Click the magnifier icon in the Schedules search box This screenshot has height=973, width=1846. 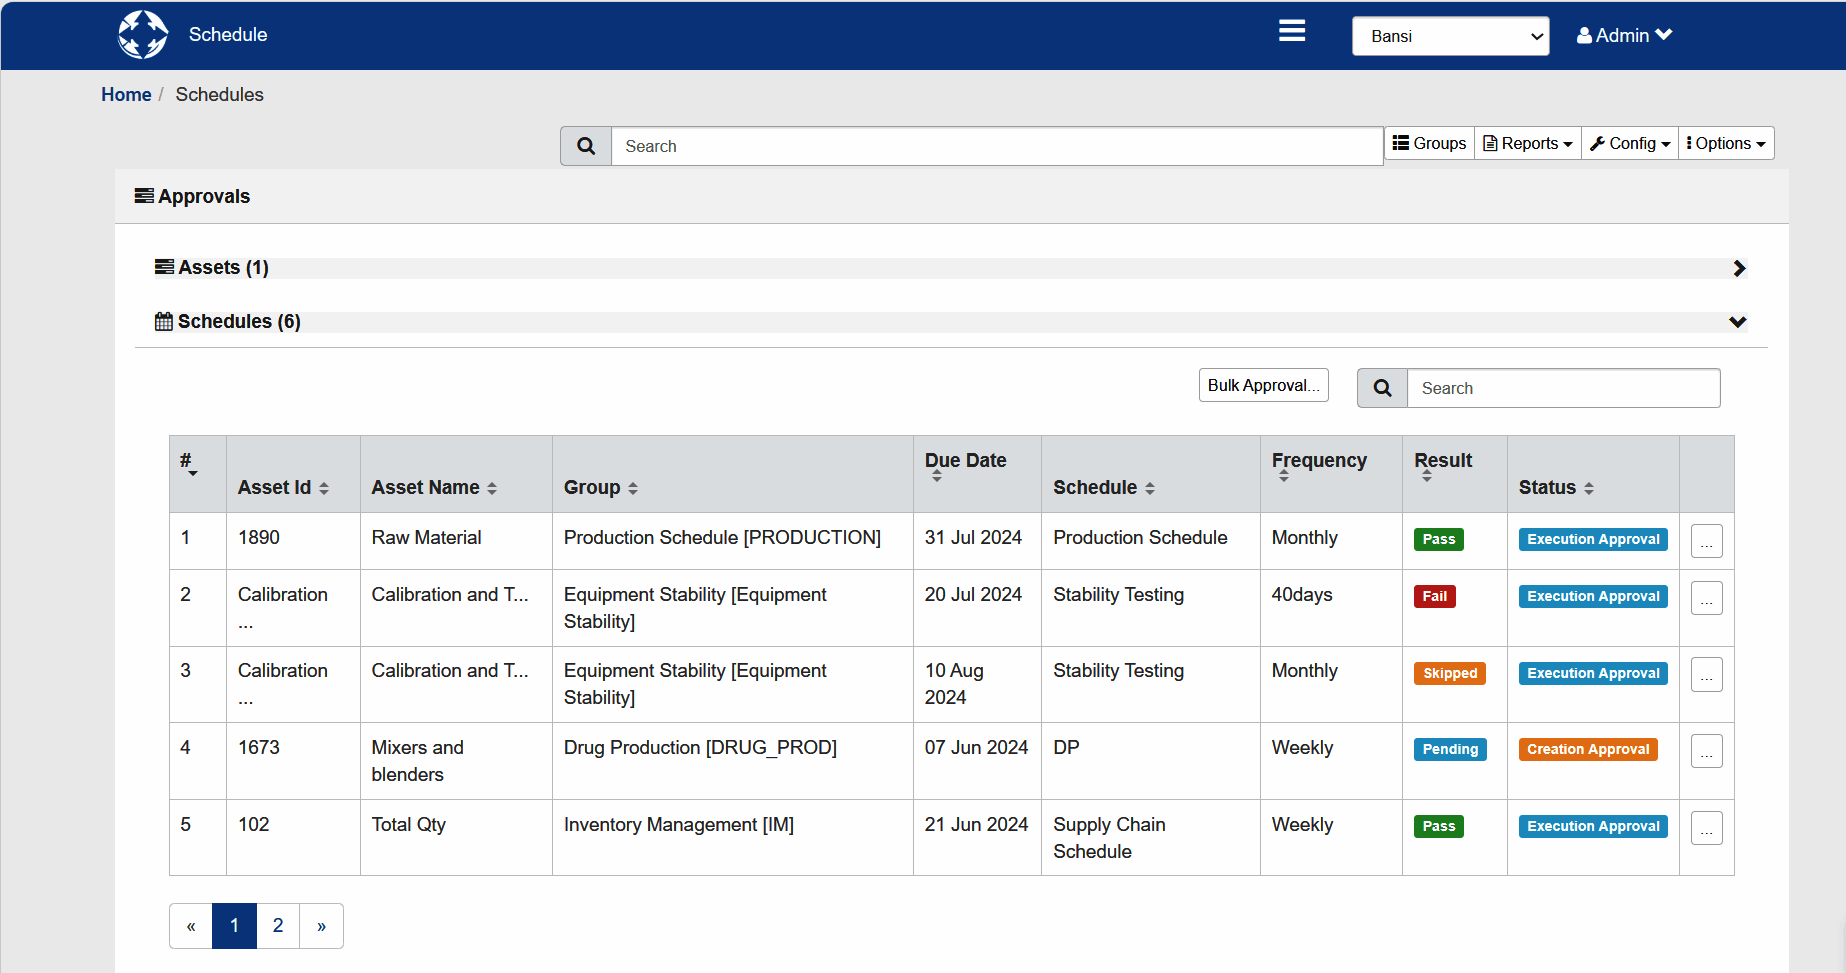coord(1382,388)
